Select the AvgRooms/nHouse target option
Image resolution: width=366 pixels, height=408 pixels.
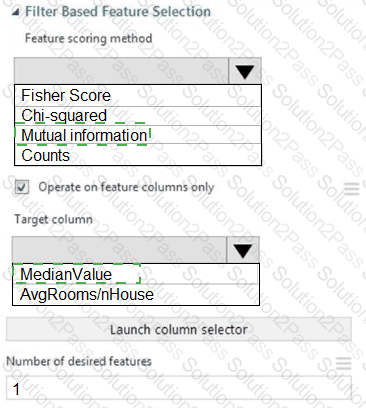tap(135, 295)
